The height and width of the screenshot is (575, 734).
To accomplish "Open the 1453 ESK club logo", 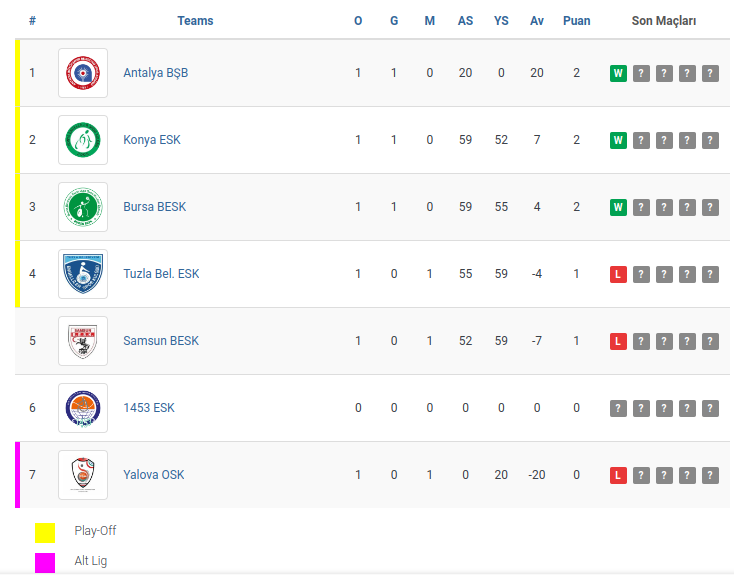I will point(83,408).
